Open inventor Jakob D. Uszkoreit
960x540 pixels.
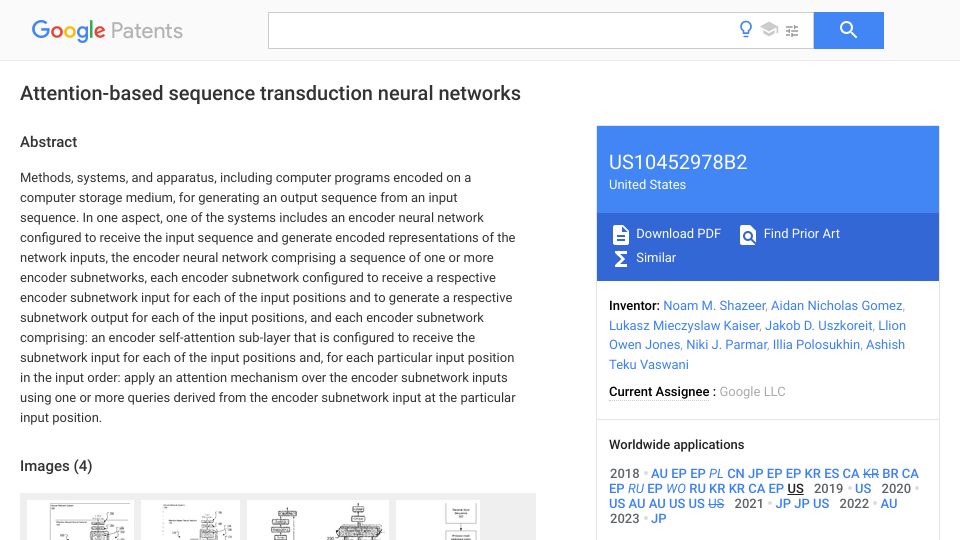(819, 326)
